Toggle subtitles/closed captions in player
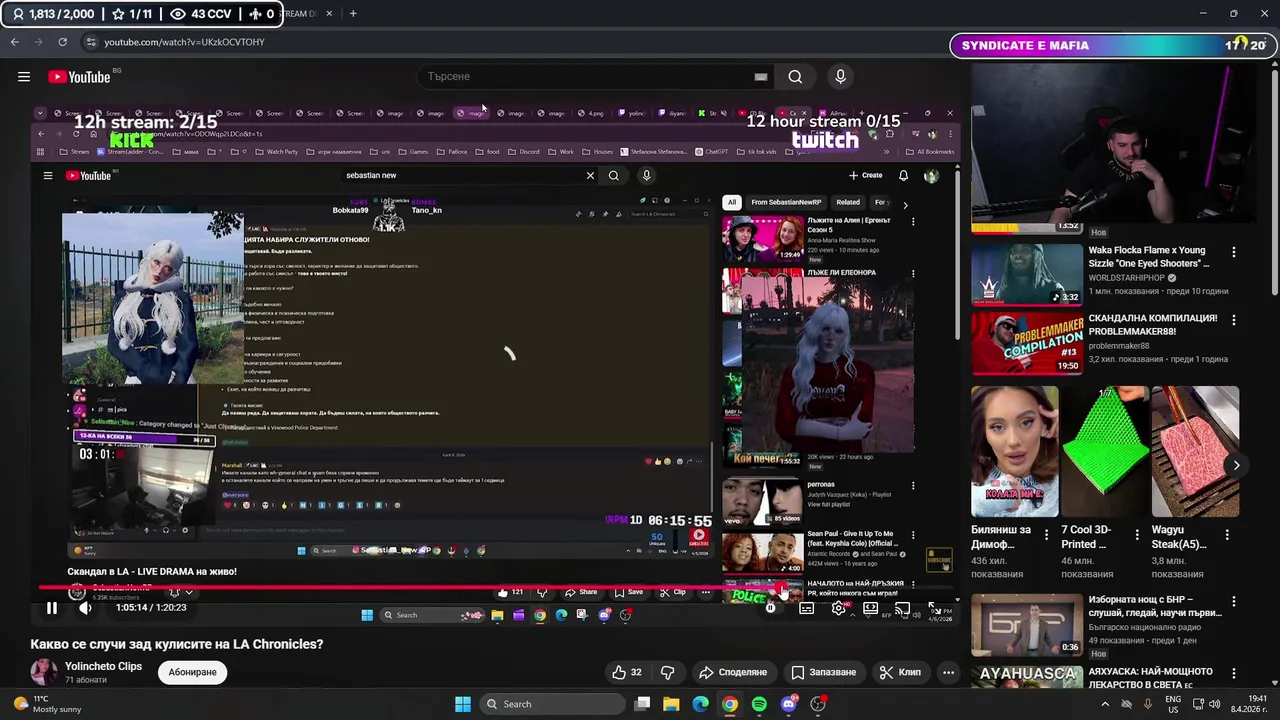The width and height of the screenshot is (1280, 720). pyautogui.click(x=806, y=608)
